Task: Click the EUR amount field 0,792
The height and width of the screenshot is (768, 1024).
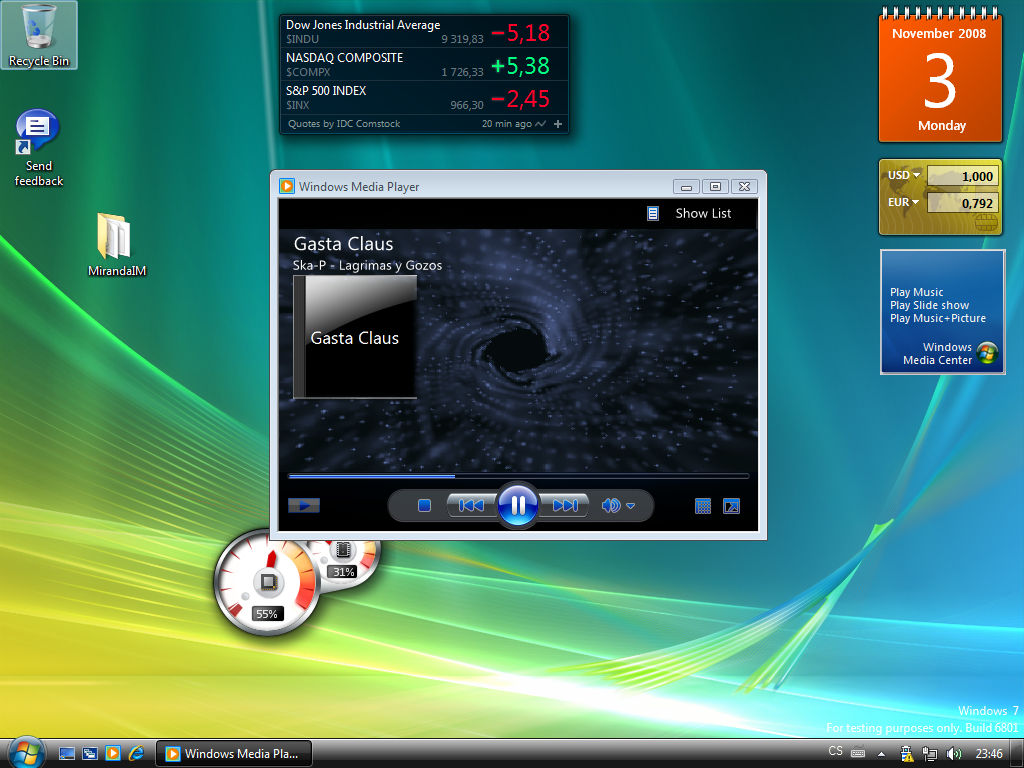Action: click(x=963, y=203)
